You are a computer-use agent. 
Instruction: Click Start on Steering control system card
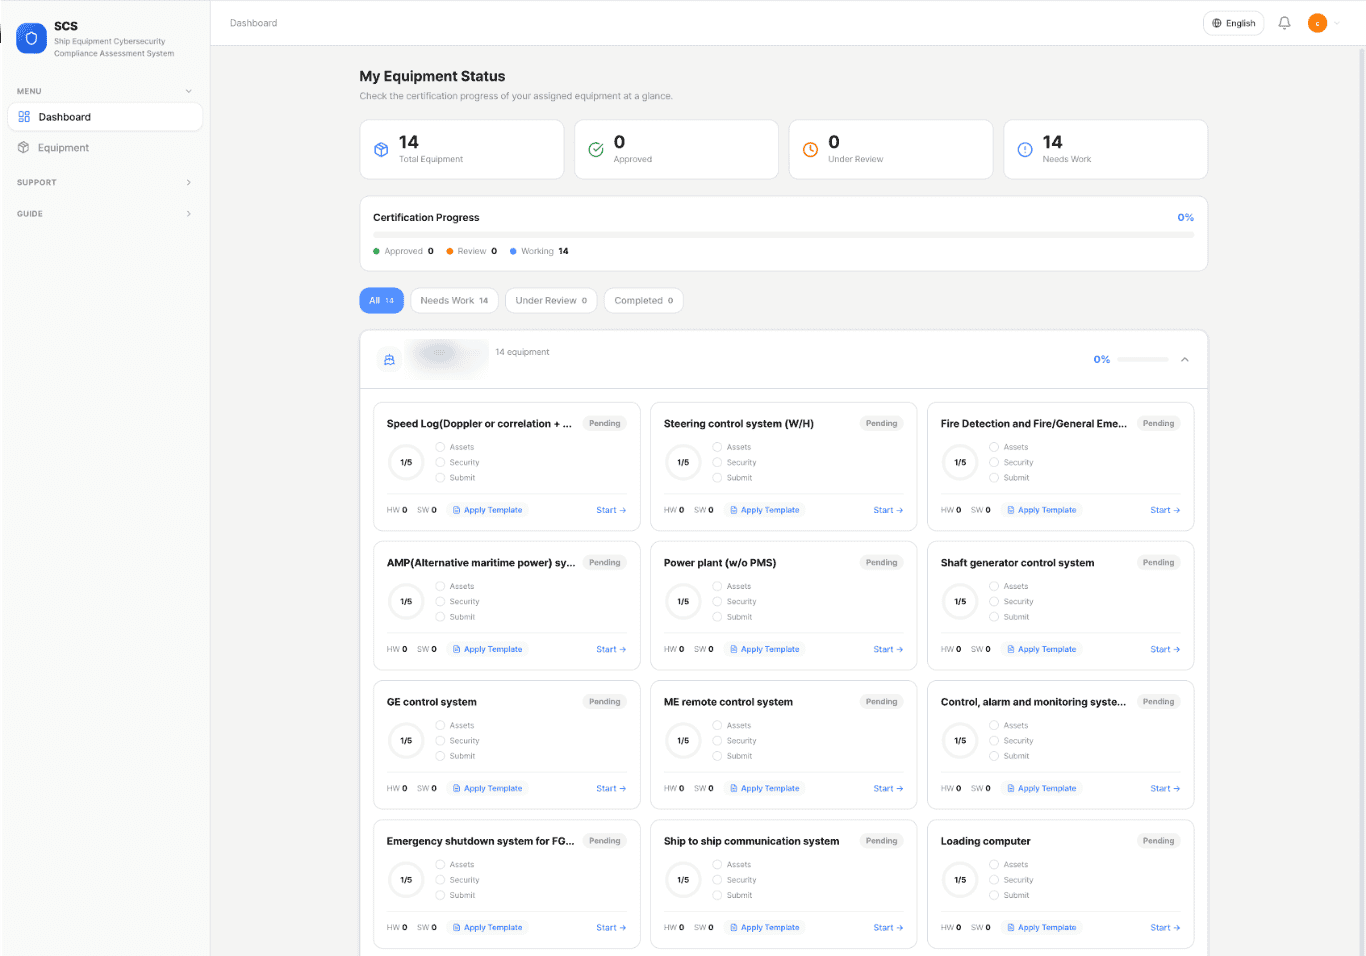point(887,510)
